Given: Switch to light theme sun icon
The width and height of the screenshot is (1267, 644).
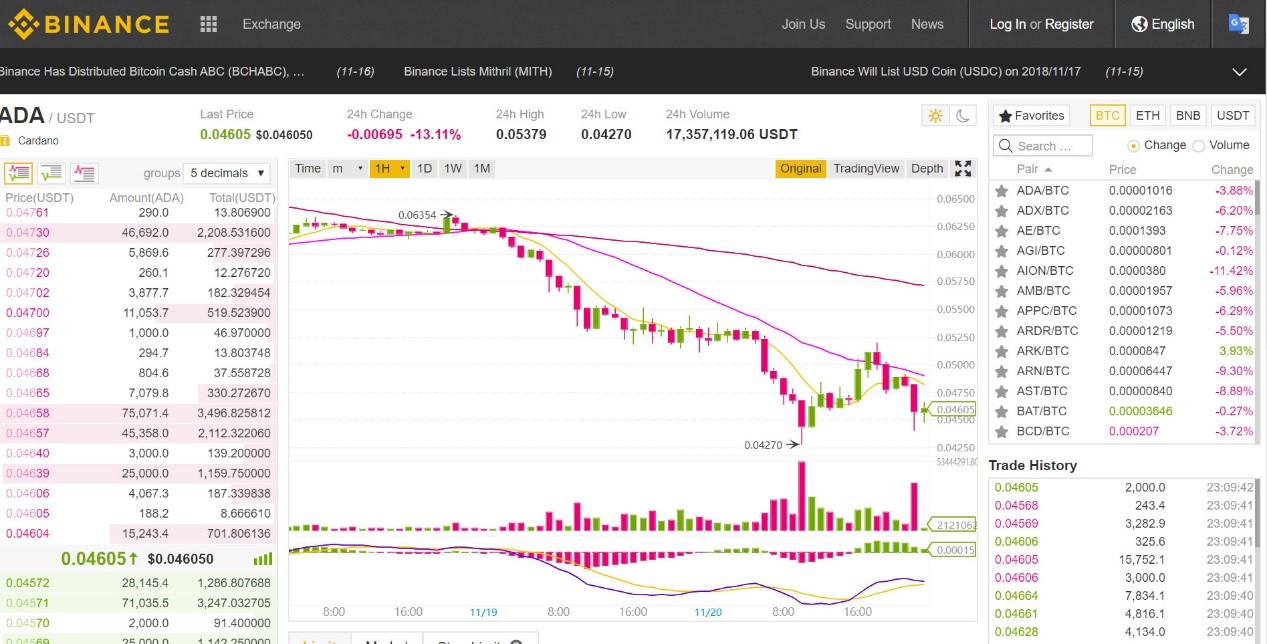Looking at the screenshot, I should [935, 116].
